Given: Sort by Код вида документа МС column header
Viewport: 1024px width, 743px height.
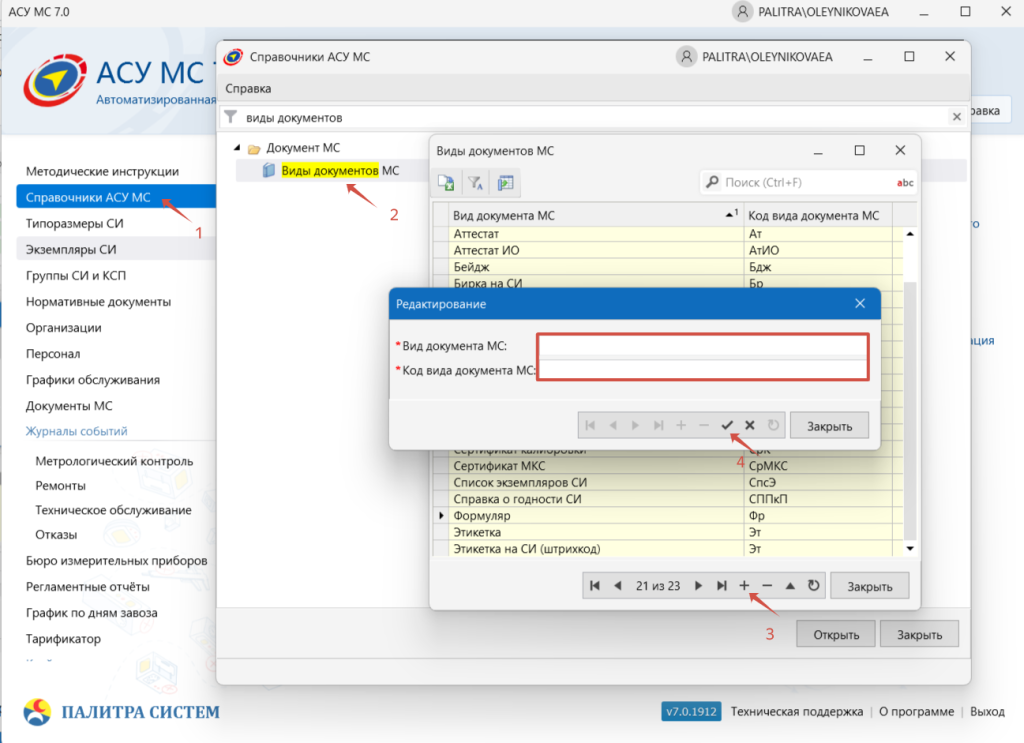Looking at the screenshot, I should [x=818, y=215].
